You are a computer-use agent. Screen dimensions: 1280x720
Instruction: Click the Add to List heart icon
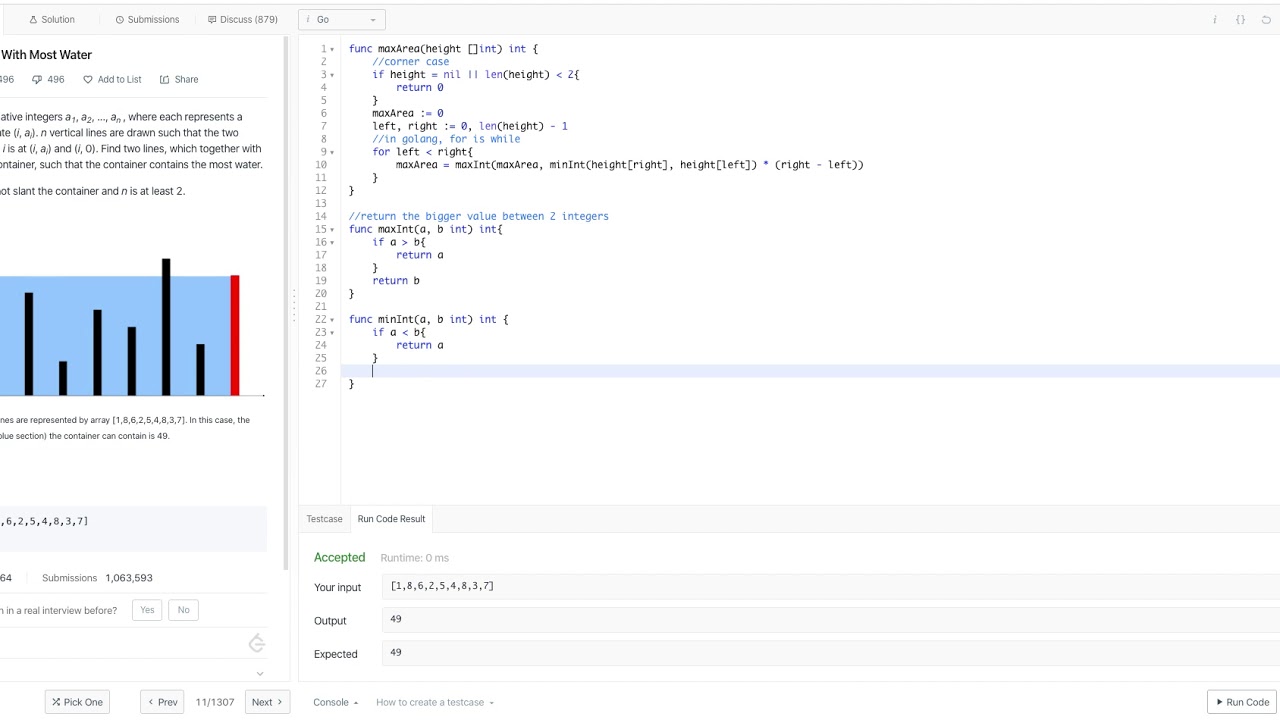[88, 80]
